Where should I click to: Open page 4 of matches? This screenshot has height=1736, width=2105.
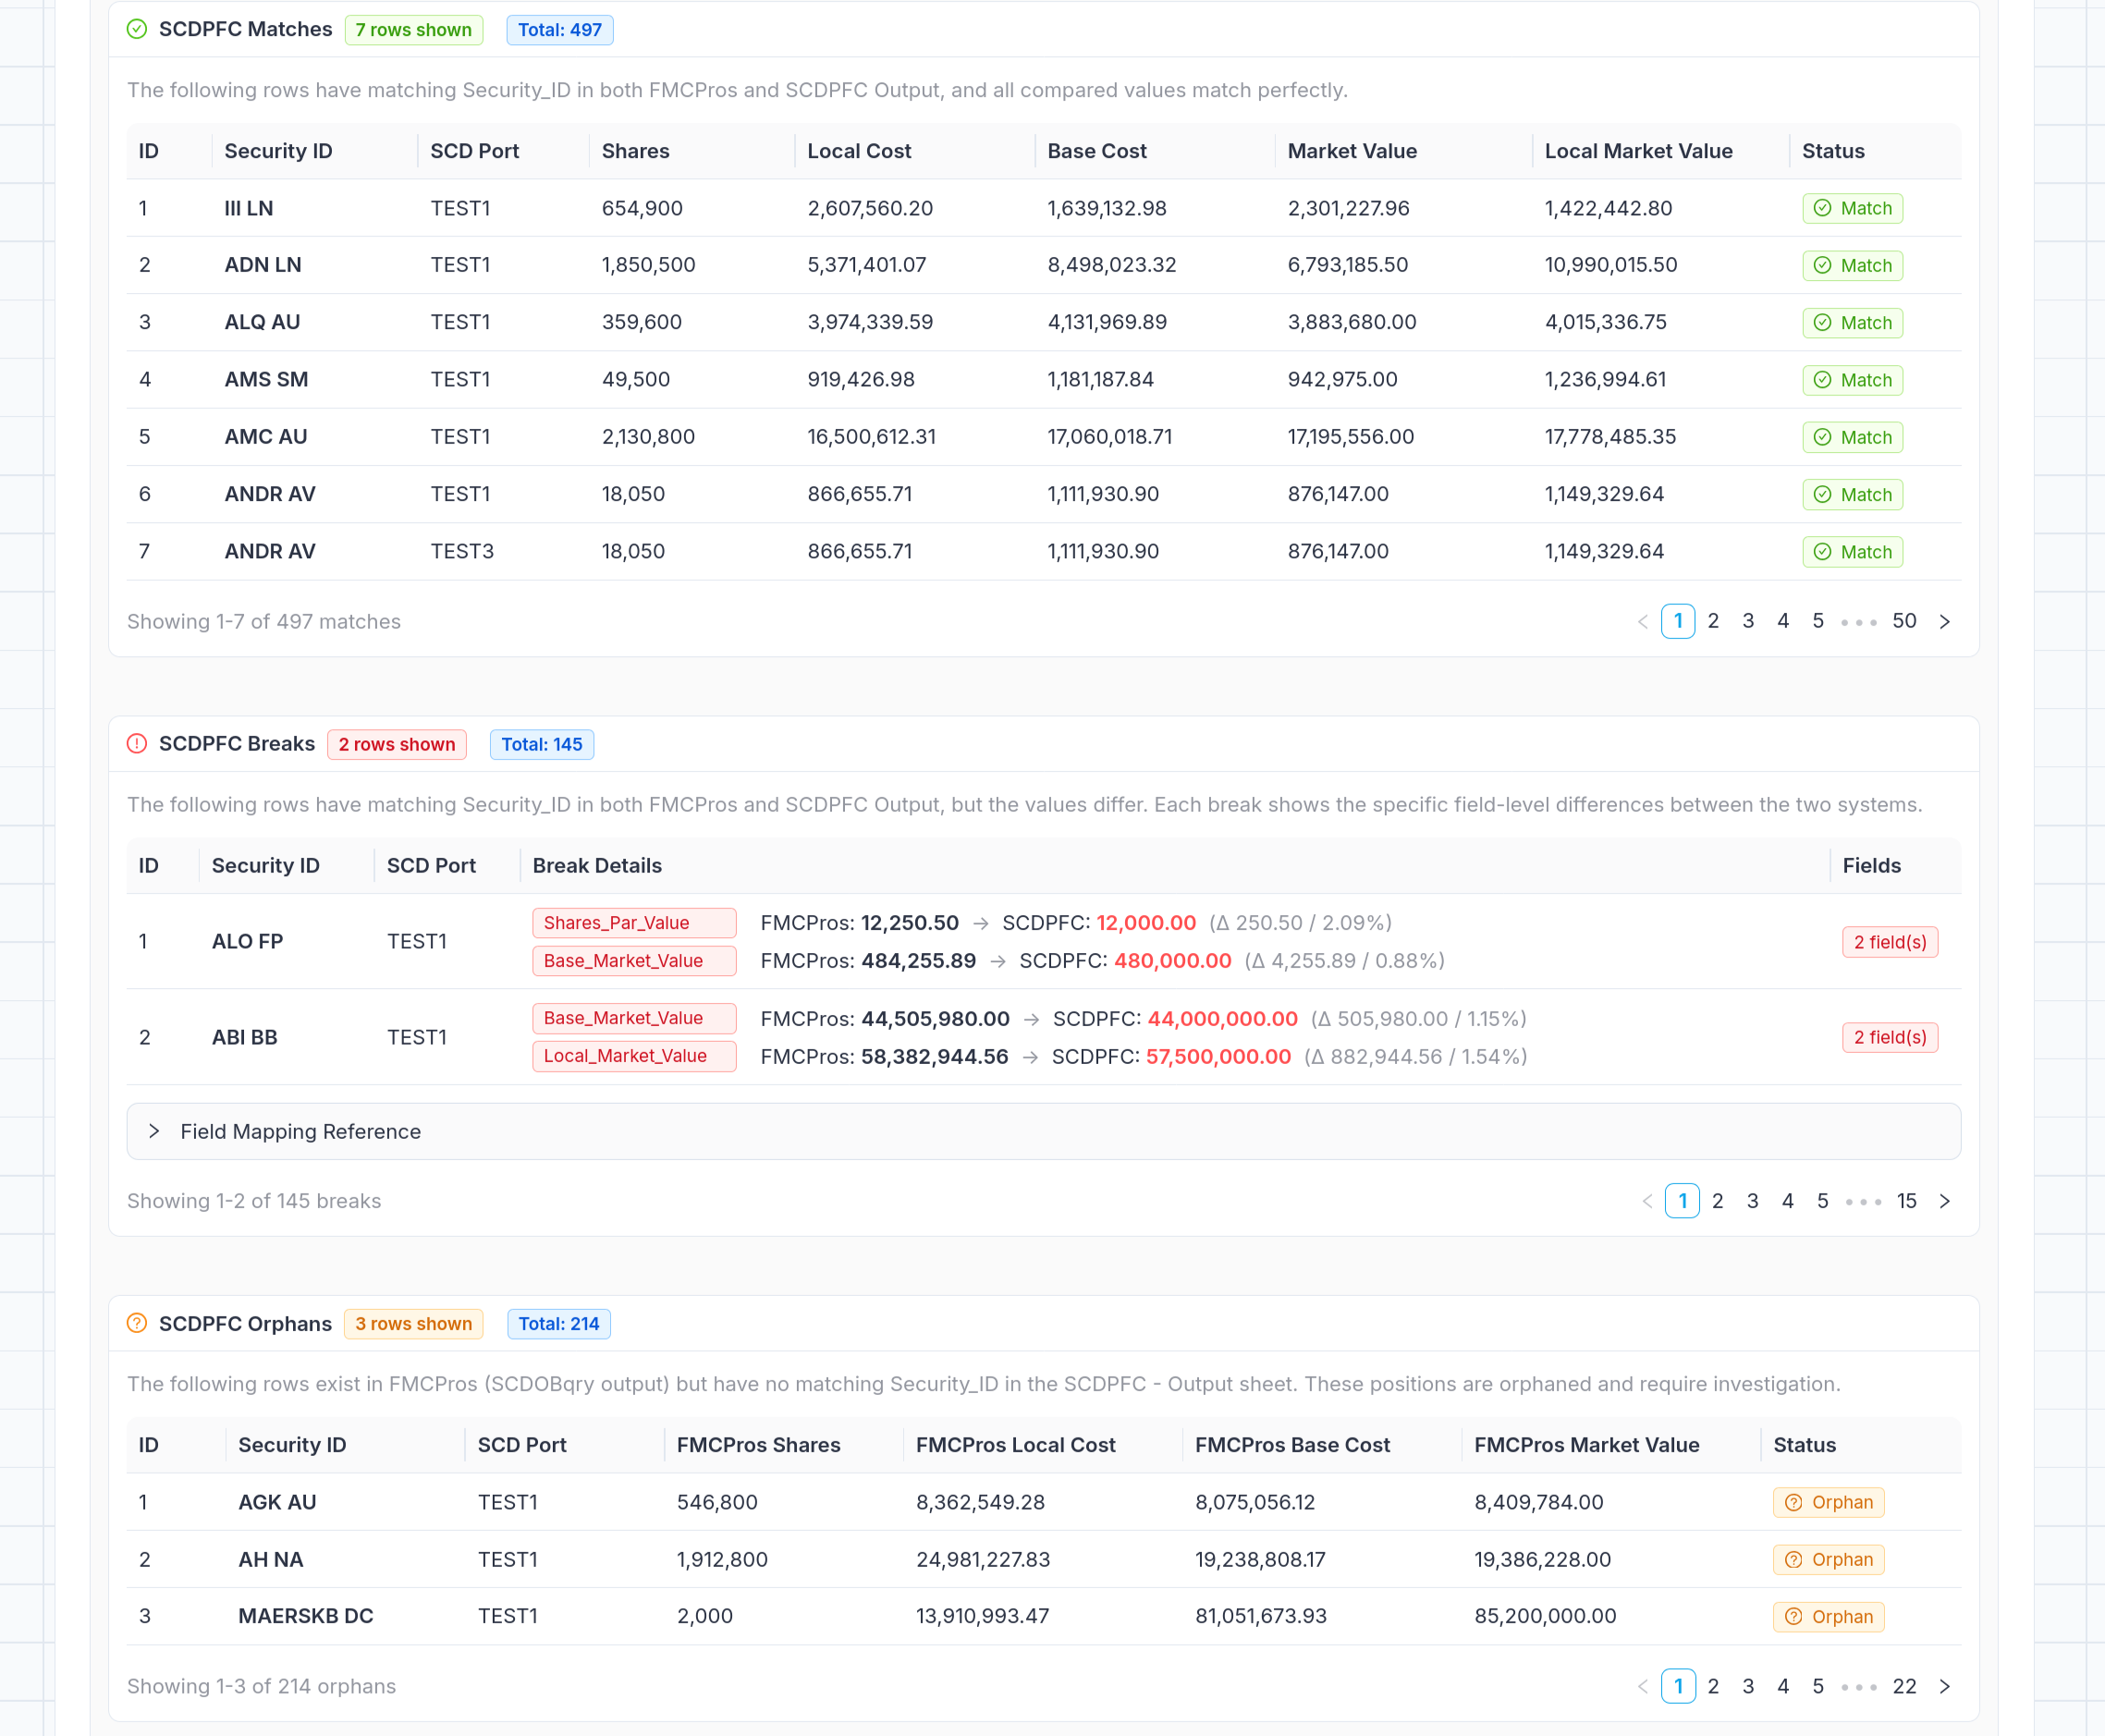pyautogui.click(x=1783, y=621)
